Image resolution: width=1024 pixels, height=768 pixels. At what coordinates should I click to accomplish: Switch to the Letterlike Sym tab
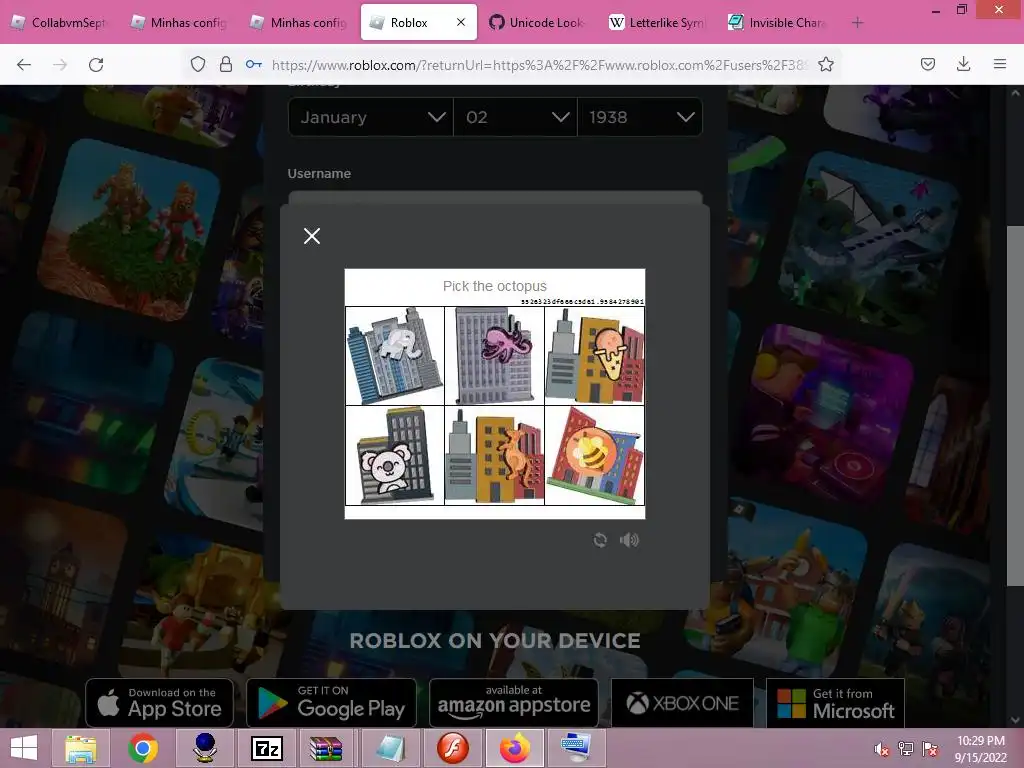pos(657,23)
